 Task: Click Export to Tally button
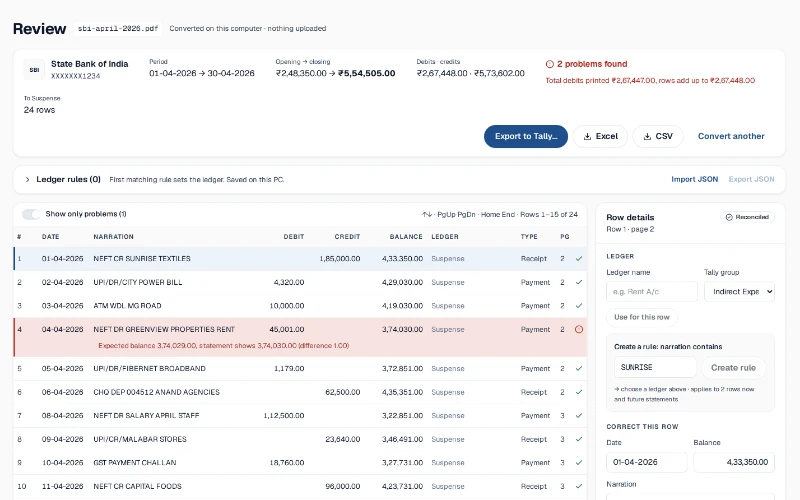tap(526, 137)
